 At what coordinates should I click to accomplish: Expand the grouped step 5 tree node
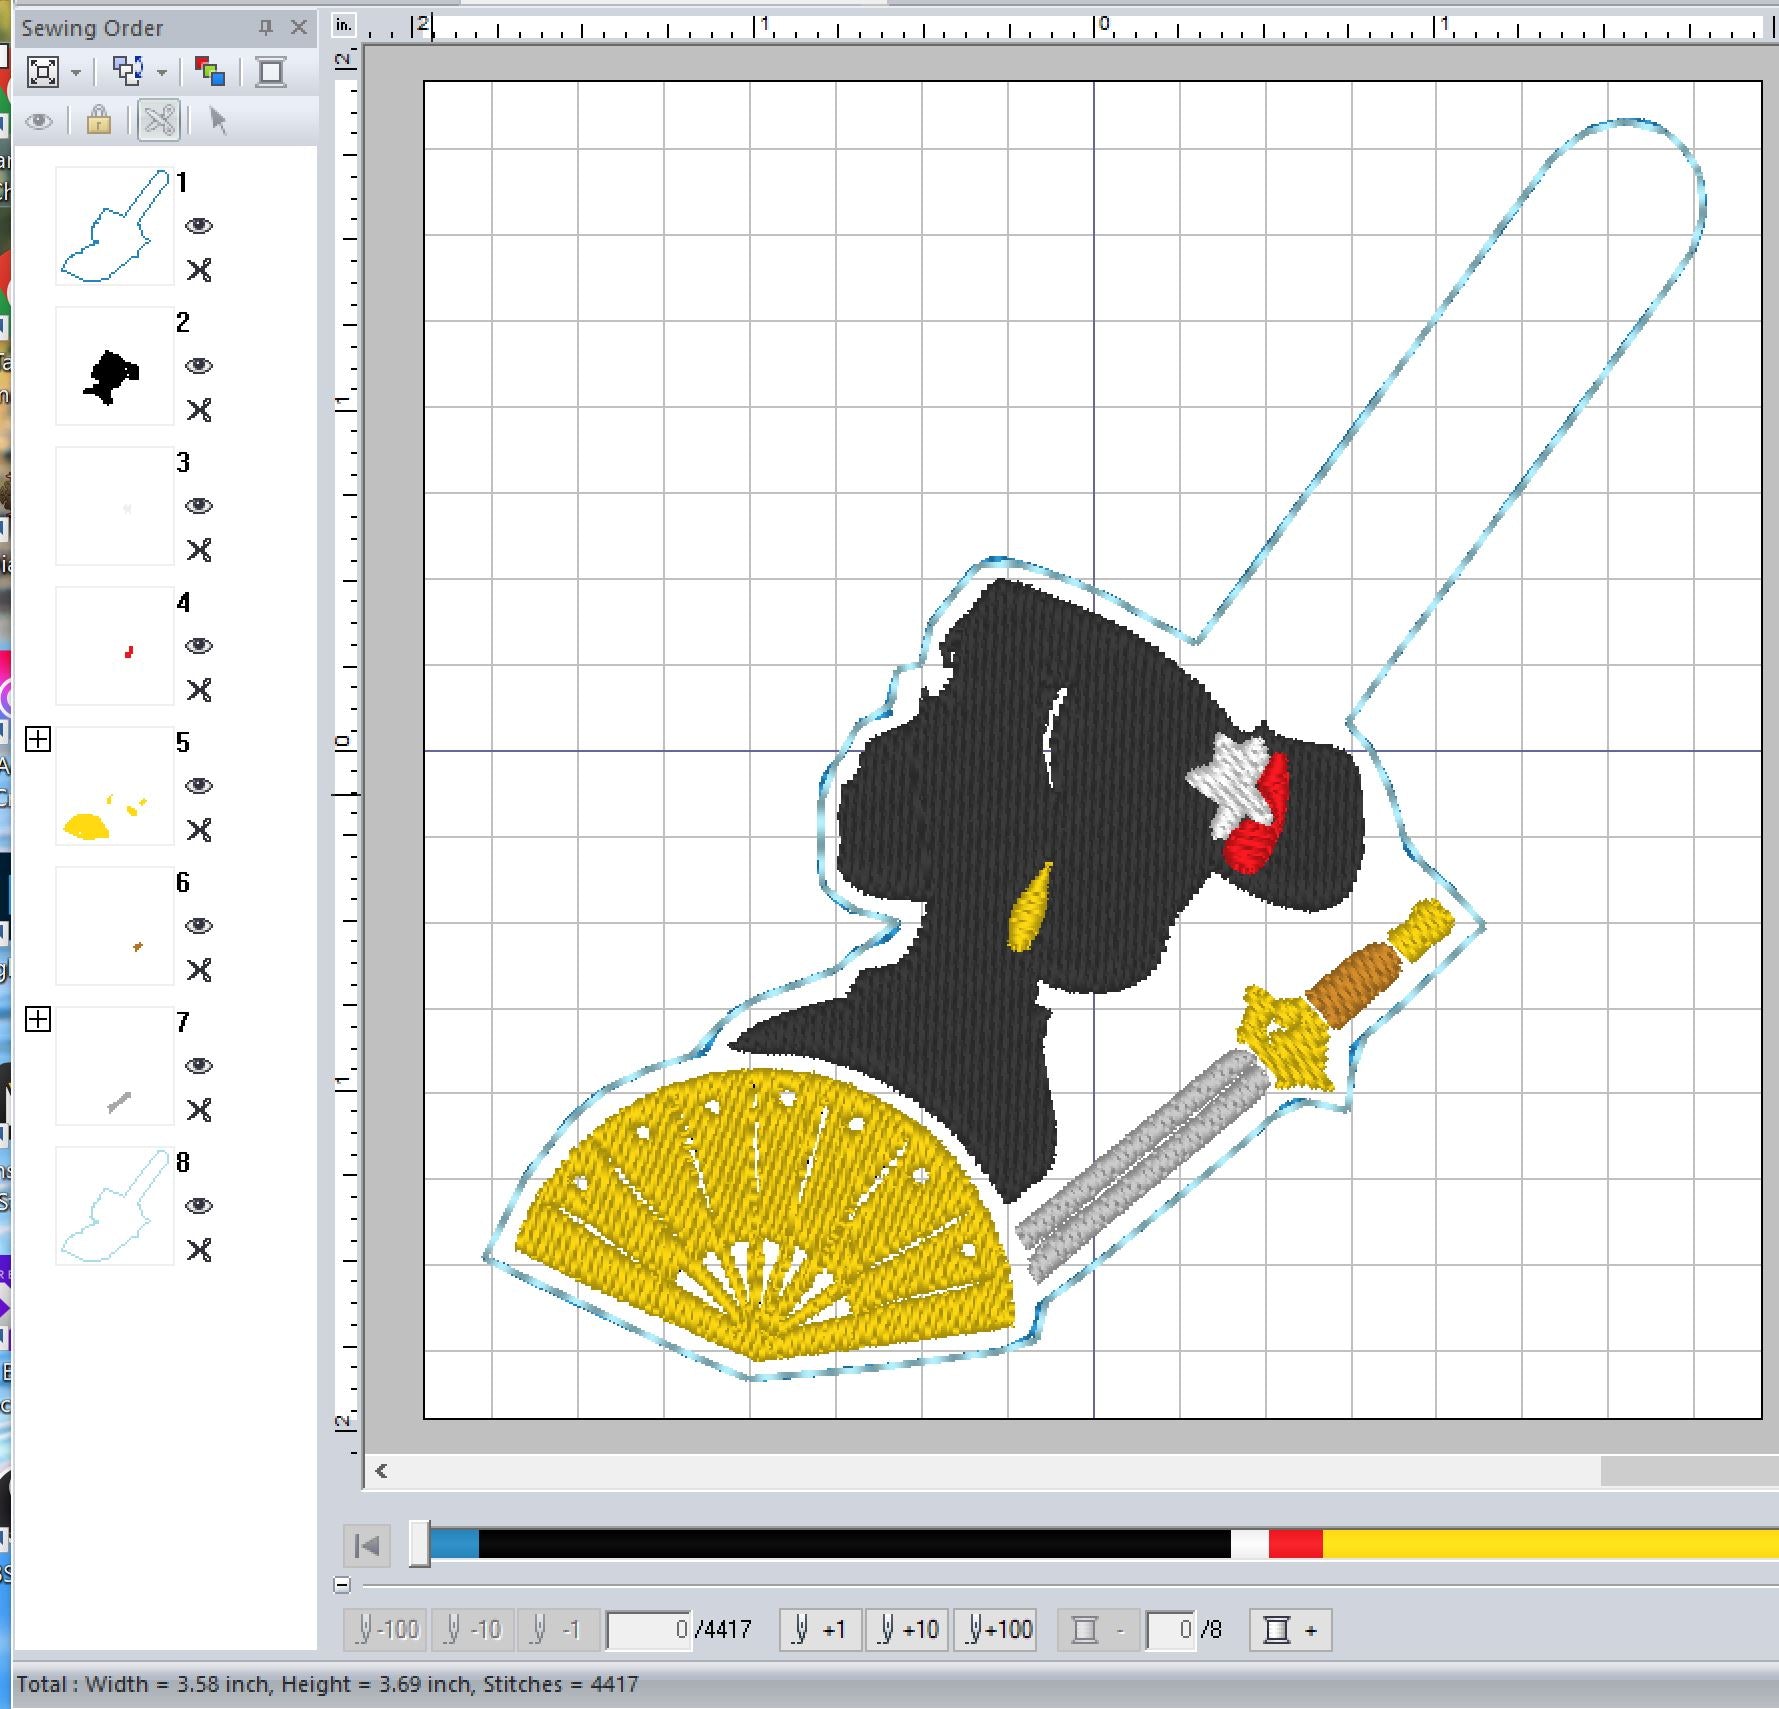click(38, 739)
